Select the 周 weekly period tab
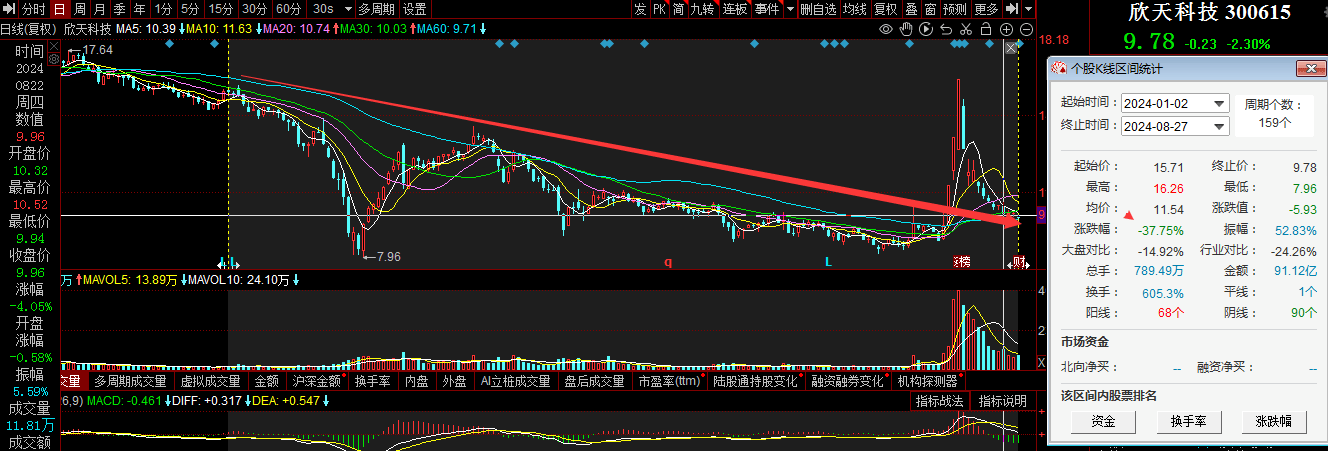The height and width of the screenshot is (451, 1328). tap(78, 9)
